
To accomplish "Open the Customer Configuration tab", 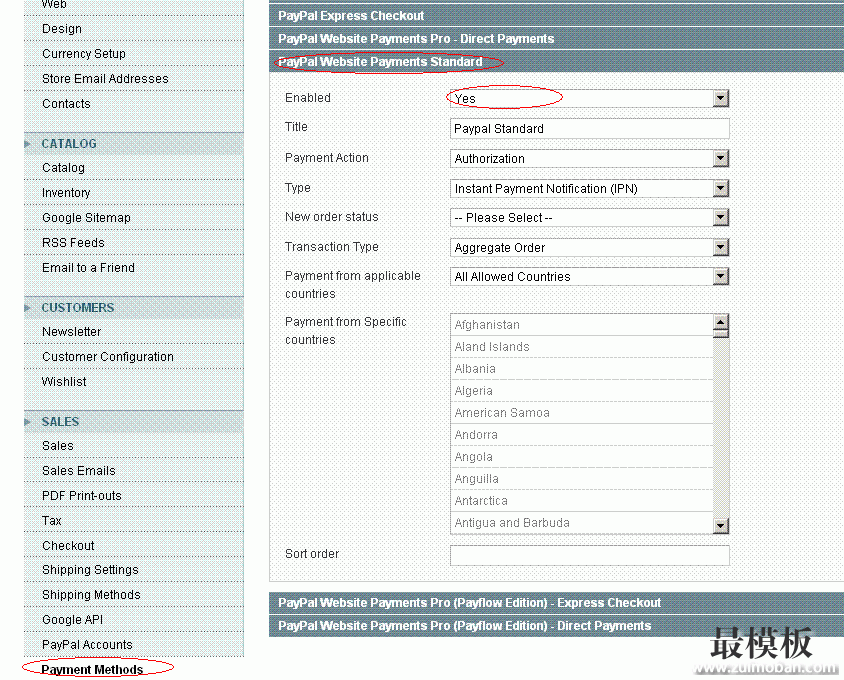I will tap(134, 357).
